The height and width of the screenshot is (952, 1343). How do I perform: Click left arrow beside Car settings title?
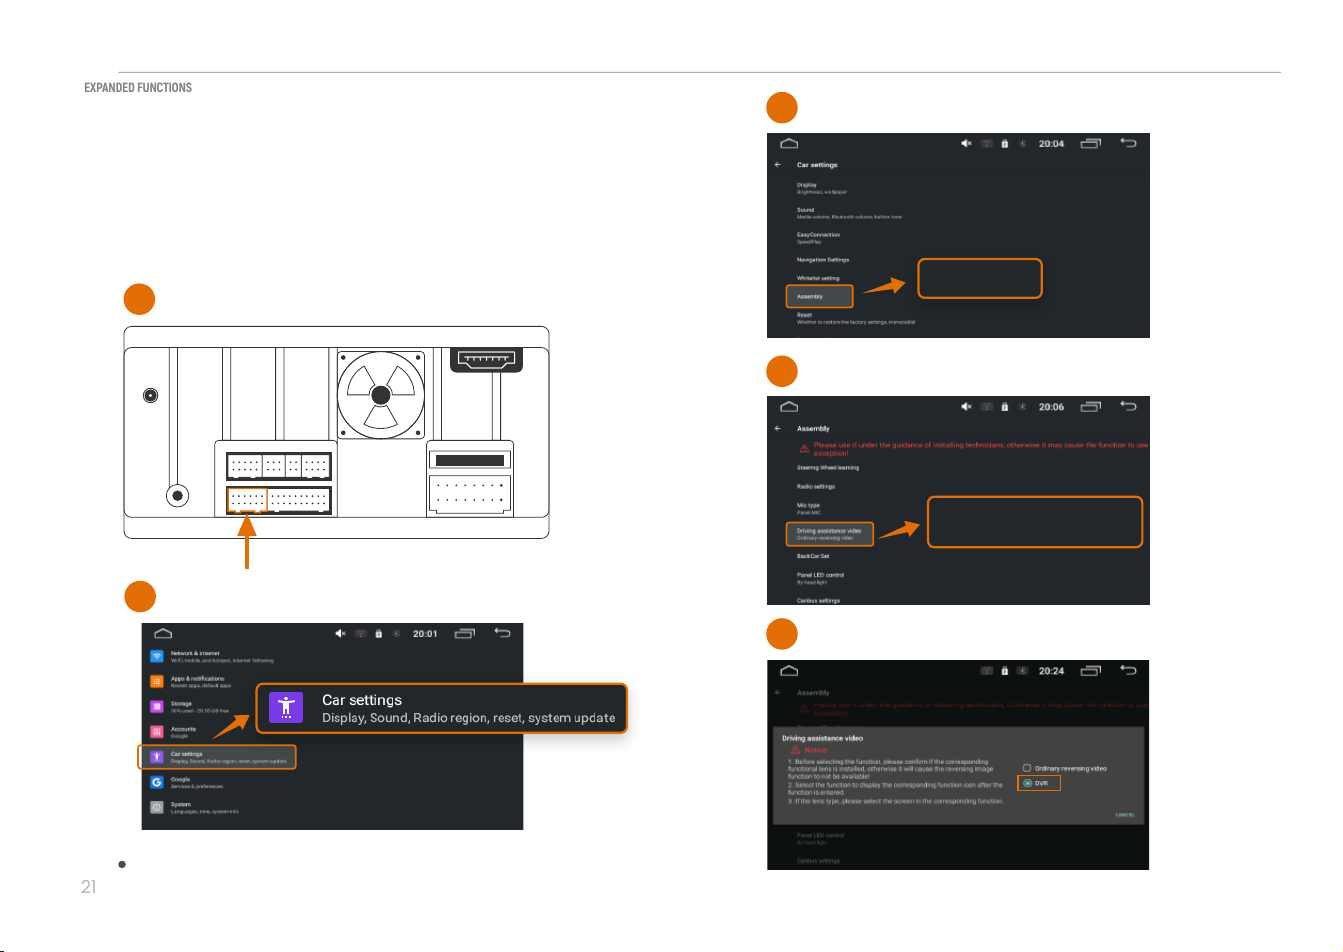click(778, 164)
